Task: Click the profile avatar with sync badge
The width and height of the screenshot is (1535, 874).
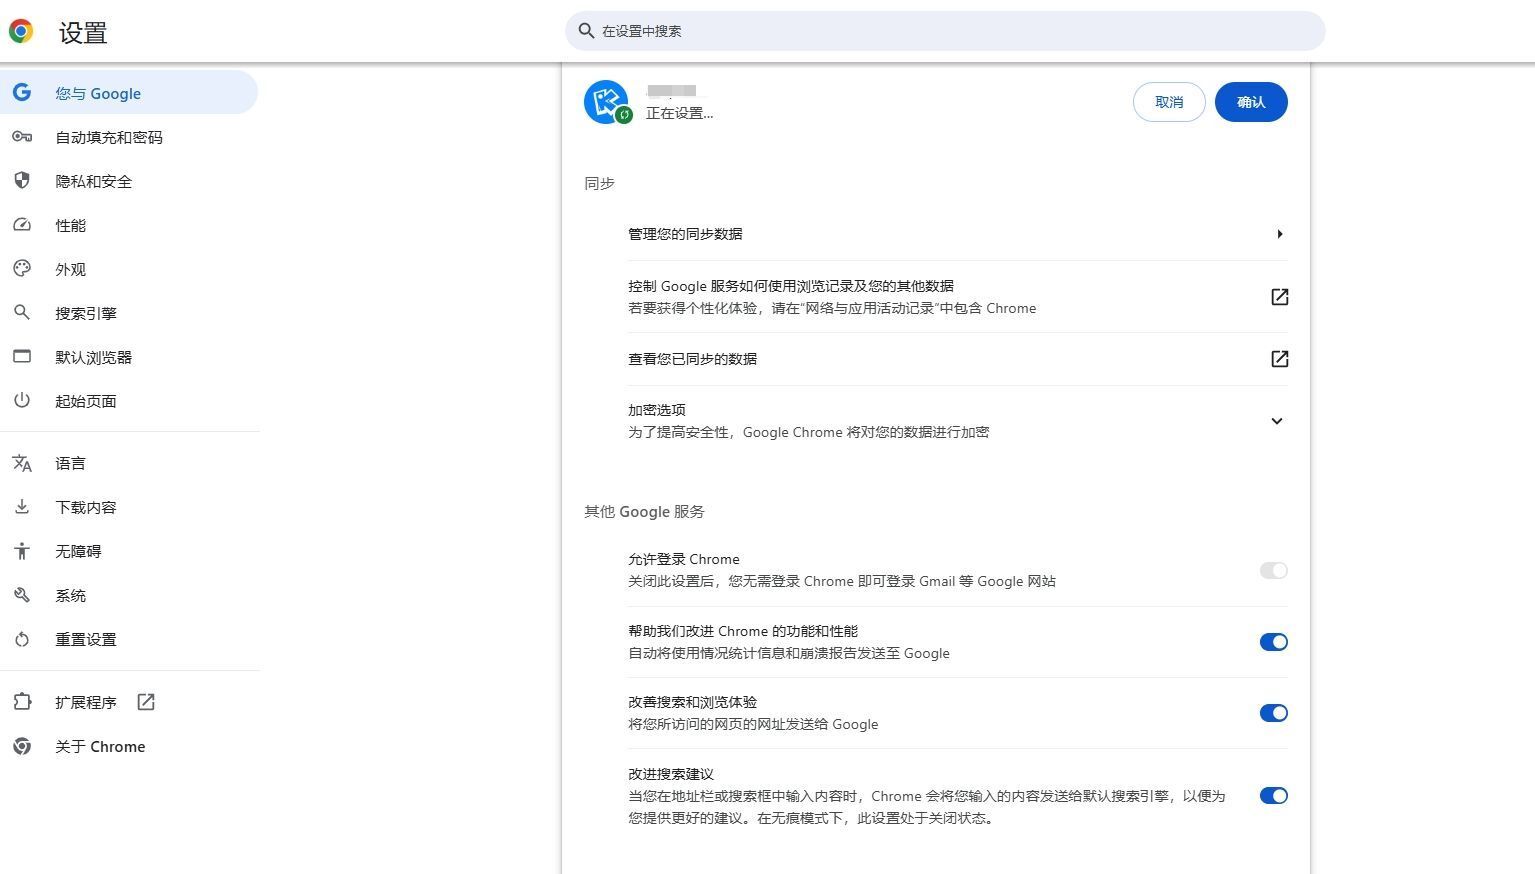Action: (607, 102)
